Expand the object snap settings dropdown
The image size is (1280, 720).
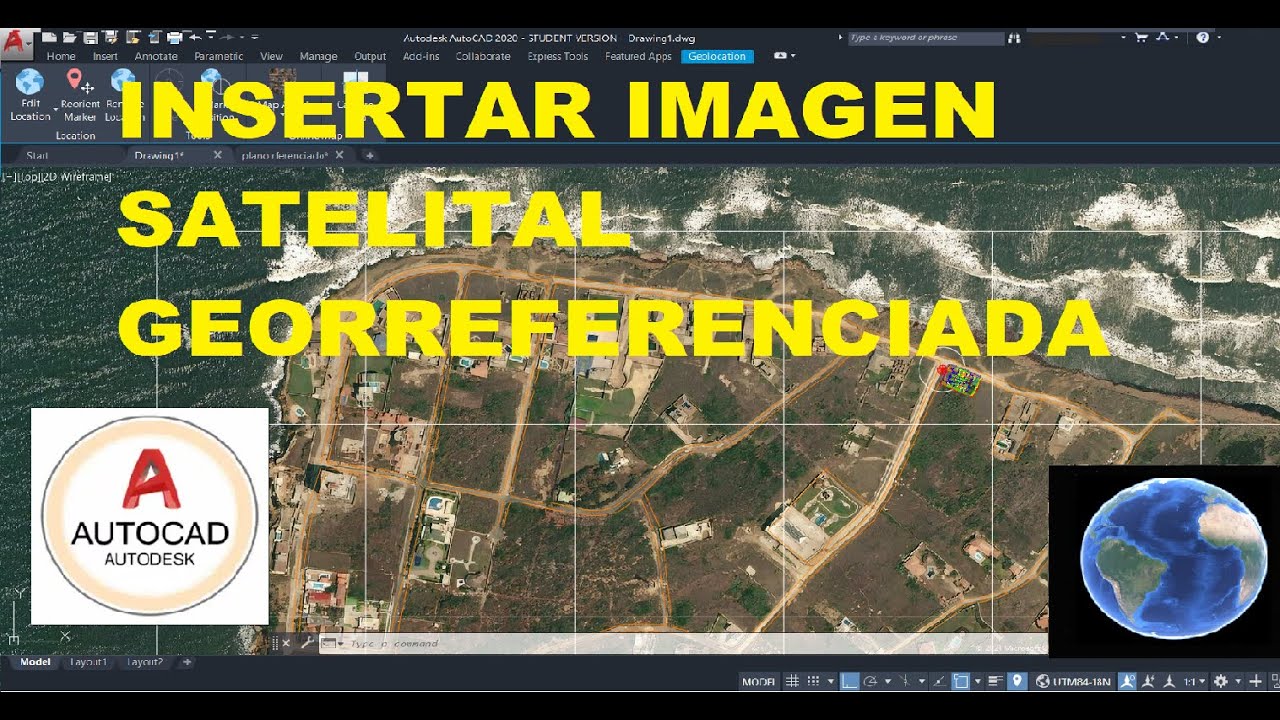pyautogui.click(x=977, y=682)
